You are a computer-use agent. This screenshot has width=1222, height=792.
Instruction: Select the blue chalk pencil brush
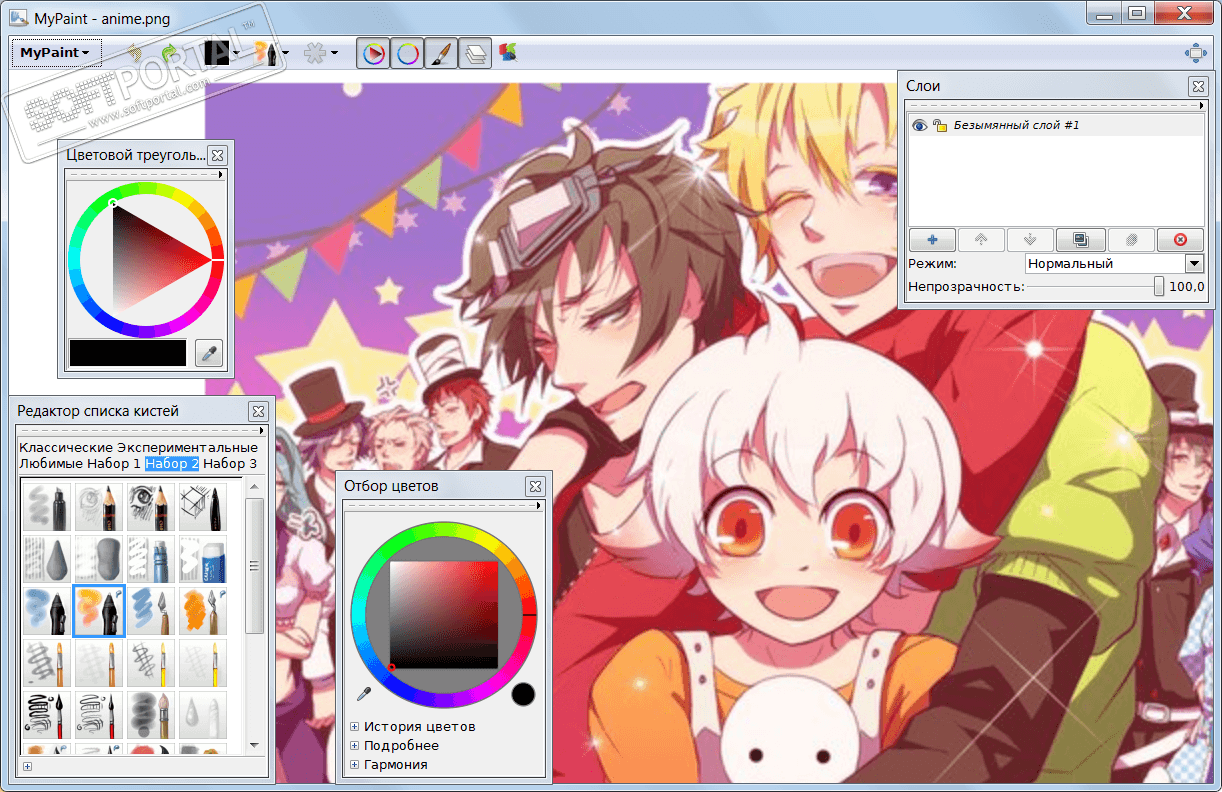[x=151, y=560]
